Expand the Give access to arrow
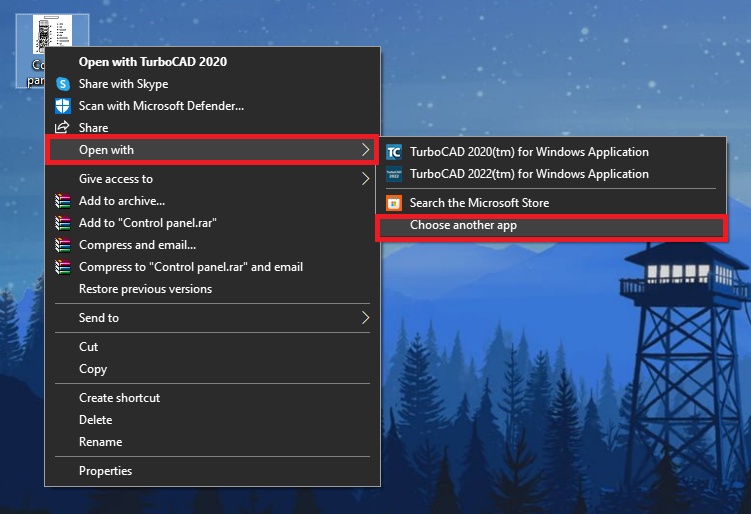 coord(365,179)
